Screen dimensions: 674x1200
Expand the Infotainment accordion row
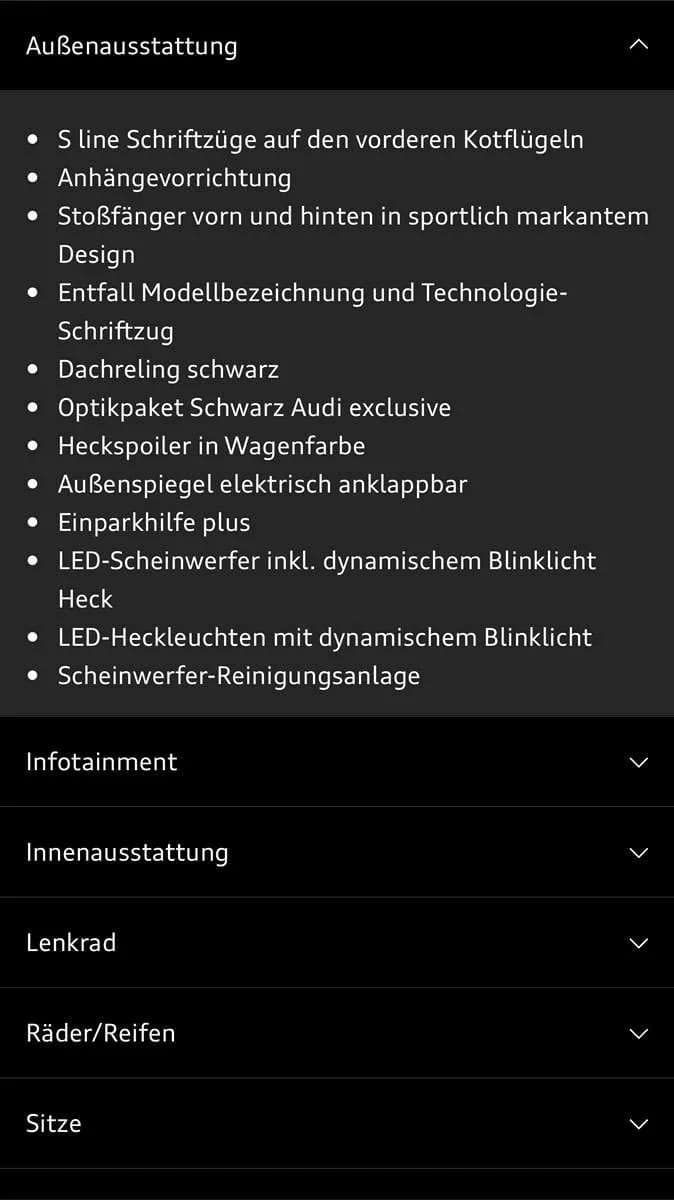point(337,762)
